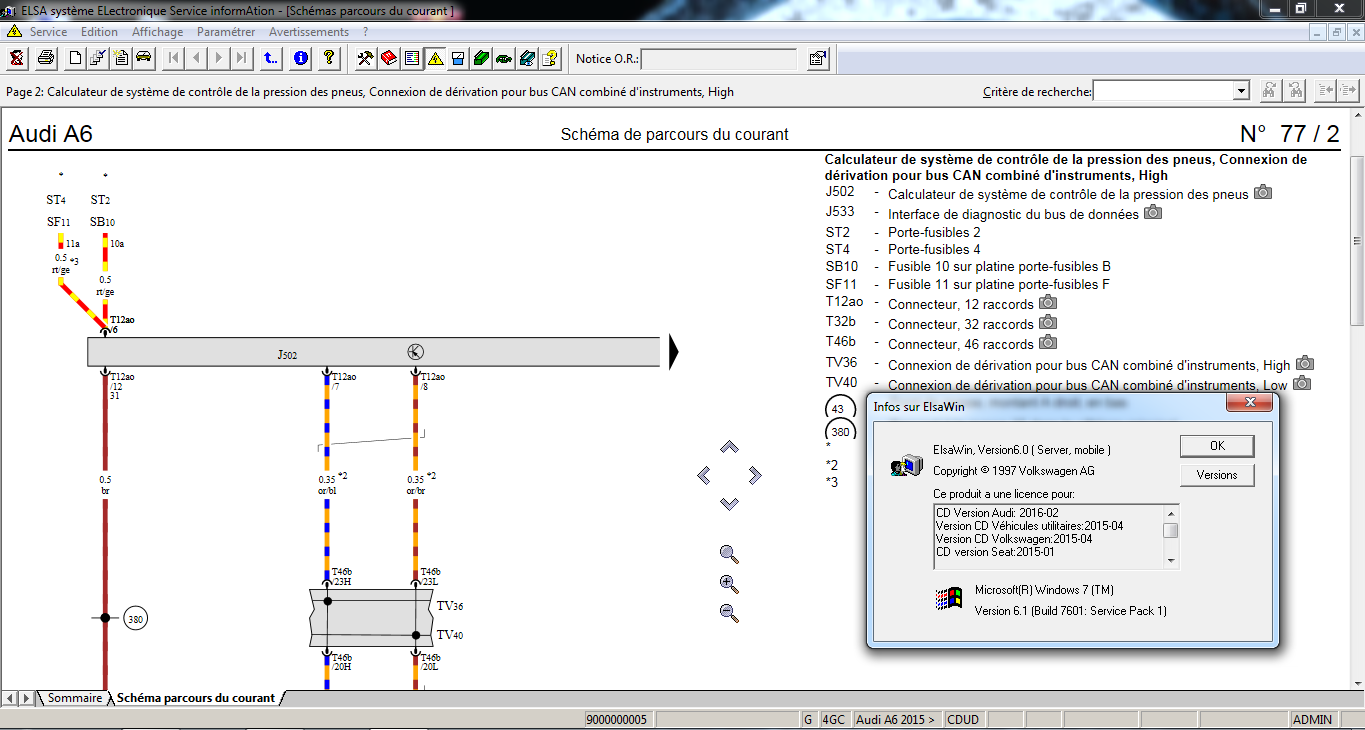
Task: Open the question mark help menu
Action: [x=366, y=32]
